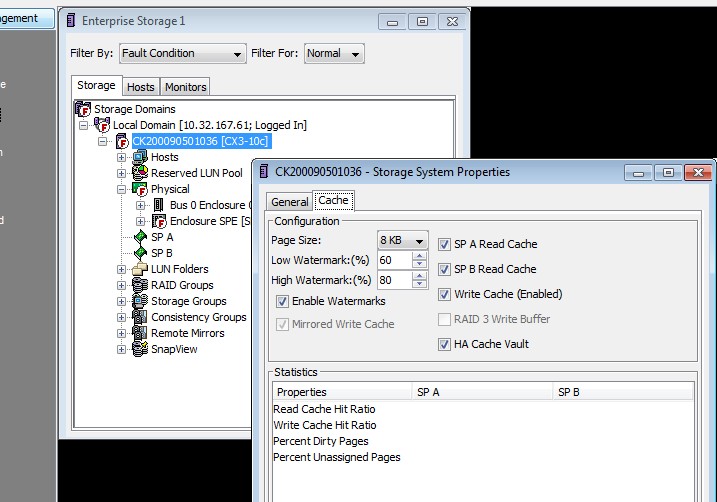Open the Page Size 8 KB dropdown
The width and height of the screenshot is (717, 502).
402,240
